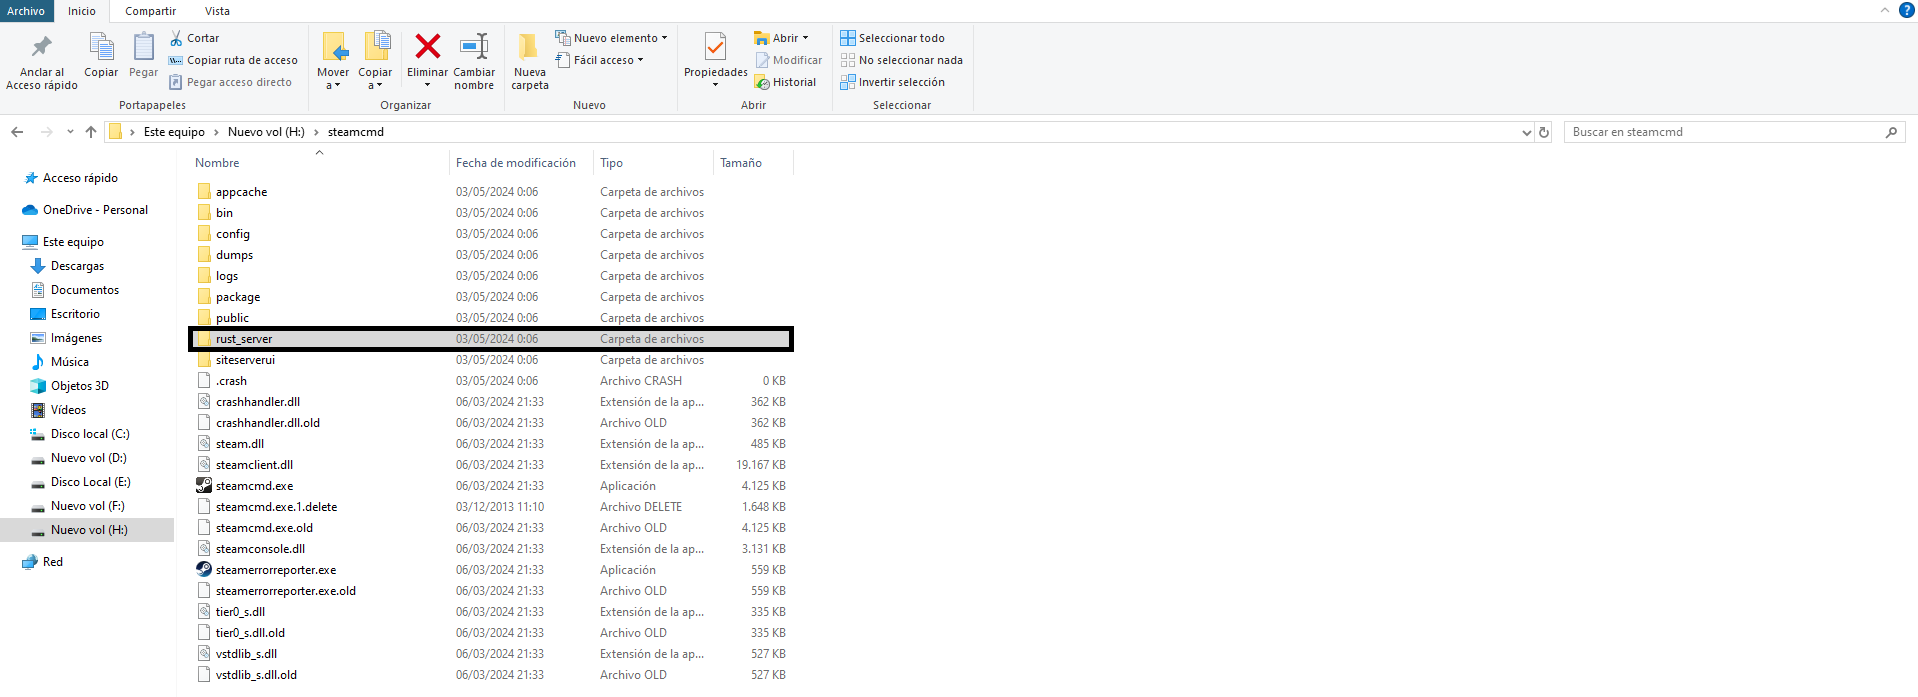Click Nuevo vol (H:) in address bar

coord(266,132)
